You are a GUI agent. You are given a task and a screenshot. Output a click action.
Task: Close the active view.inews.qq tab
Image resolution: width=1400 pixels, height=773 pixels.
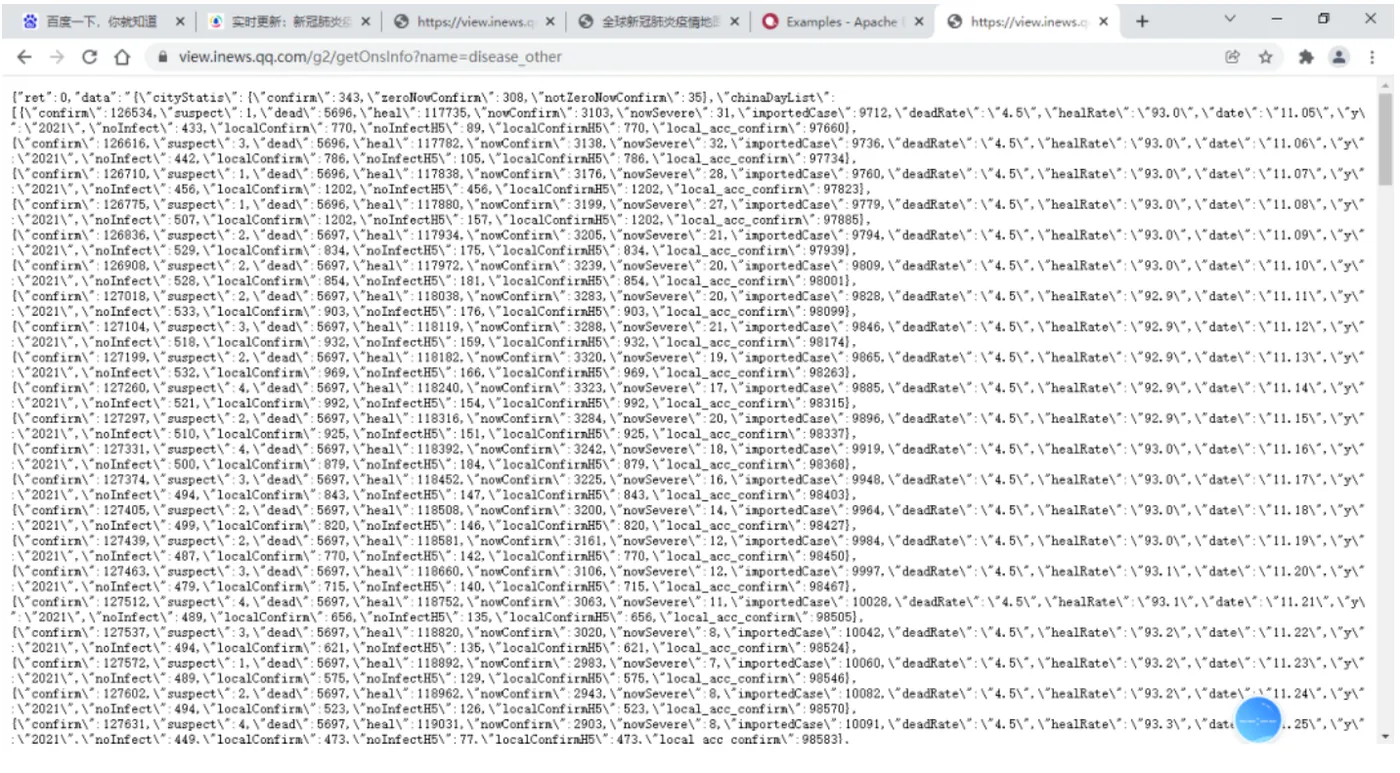(x=1104, y=21)
